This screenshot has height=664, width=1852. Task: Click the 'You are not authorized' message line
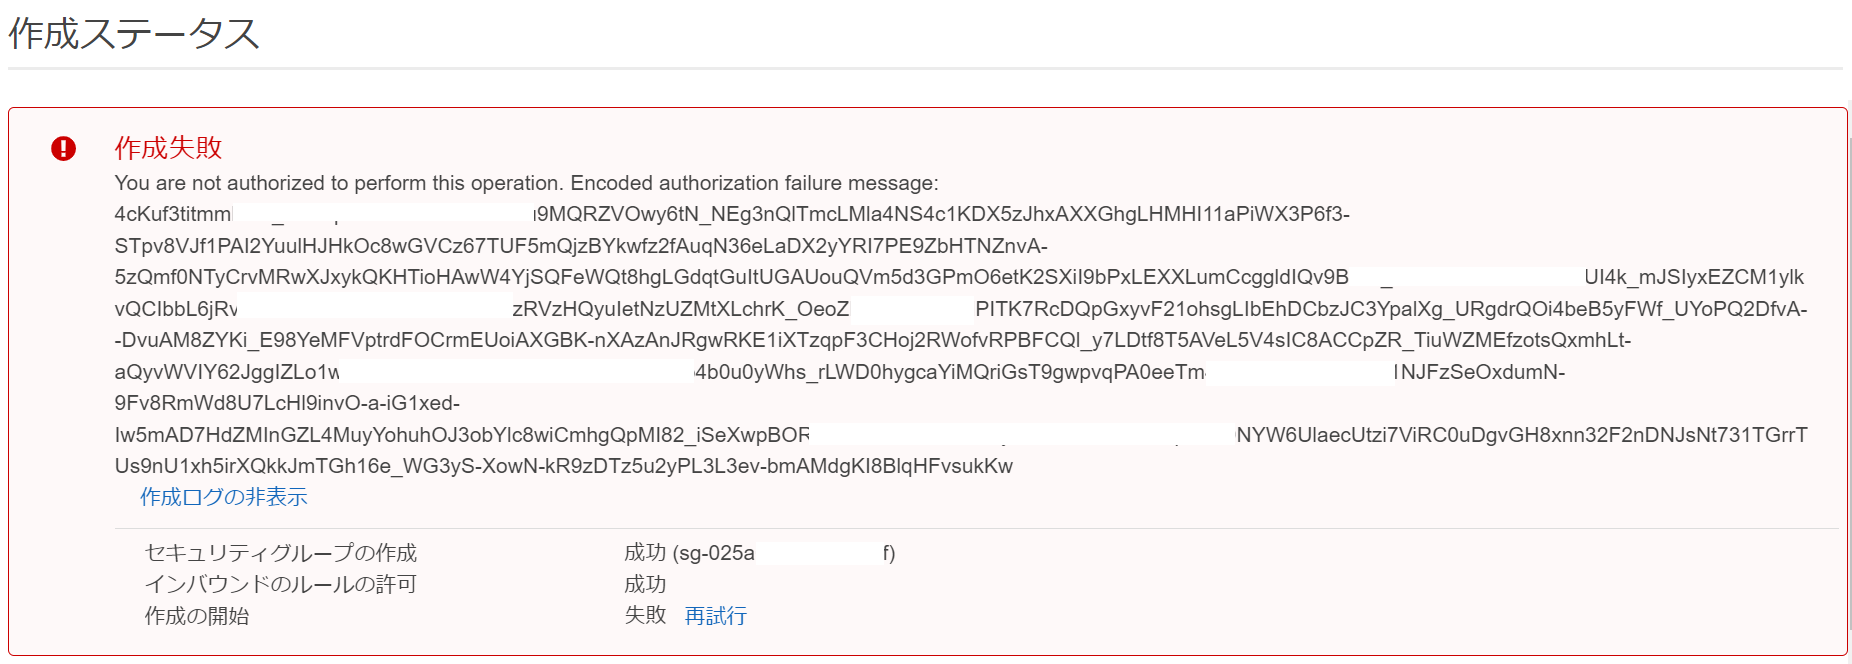pos(526,183)
